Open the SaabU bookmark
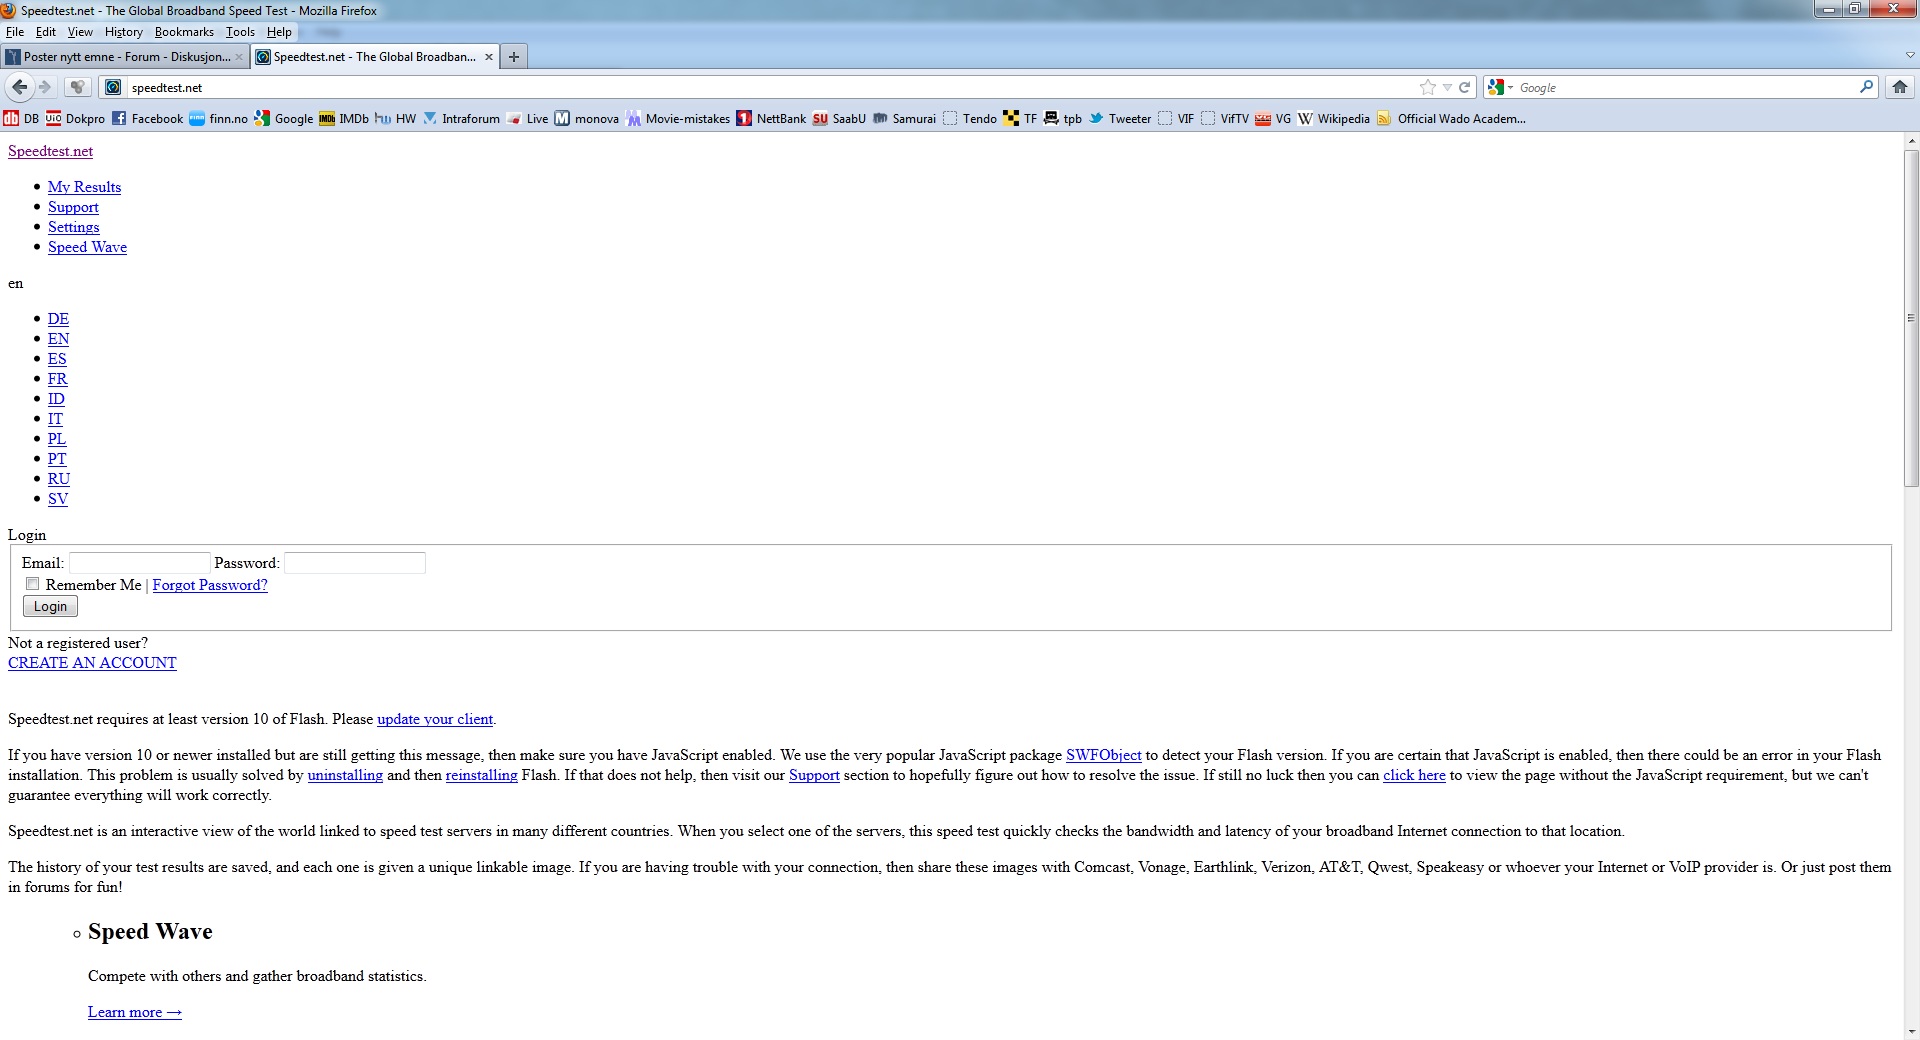The width and height of the screenshot is (1920, 1040). point(839,118)
